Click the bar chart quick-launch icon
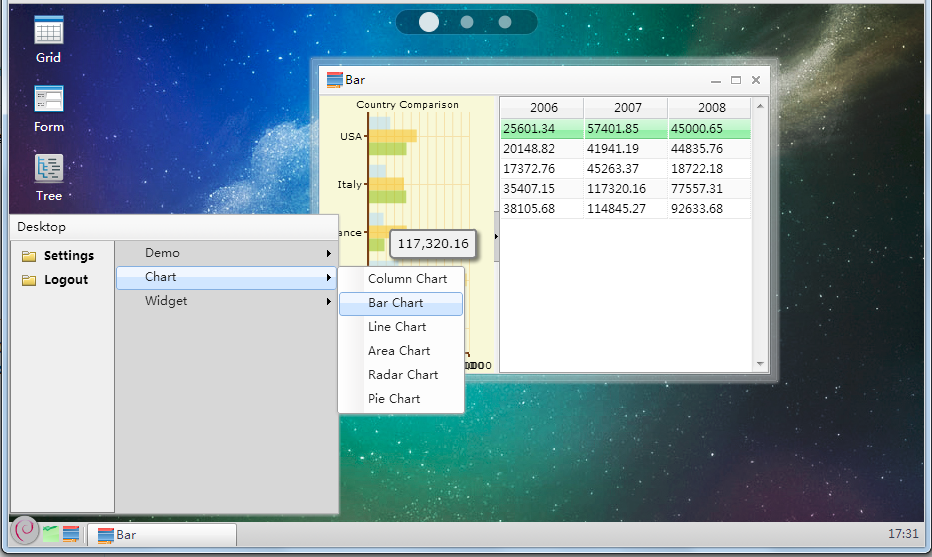Viewport: 932px width, 557px height. pyautogui.click(x=71, y=533)
